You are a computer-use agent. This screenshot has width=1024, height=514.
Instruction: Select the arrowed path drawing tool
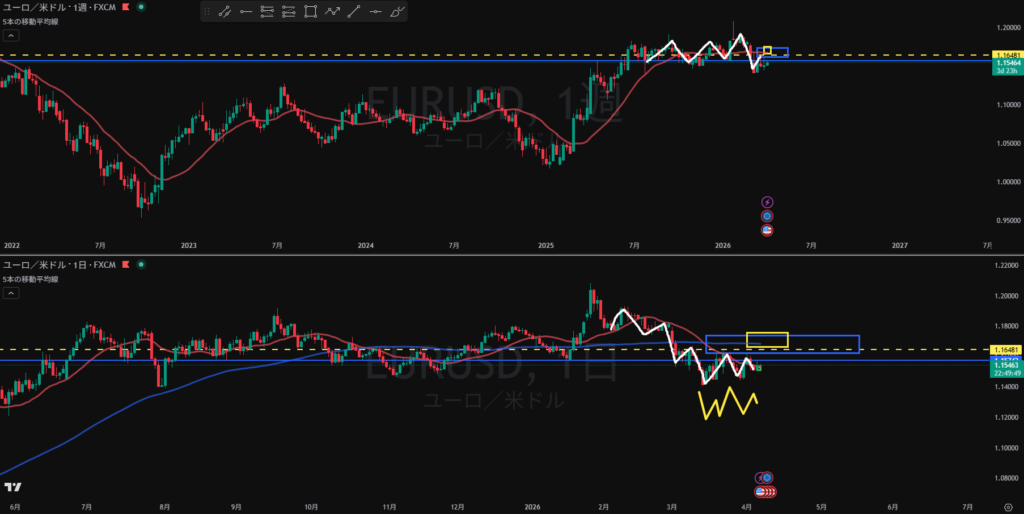332,12
